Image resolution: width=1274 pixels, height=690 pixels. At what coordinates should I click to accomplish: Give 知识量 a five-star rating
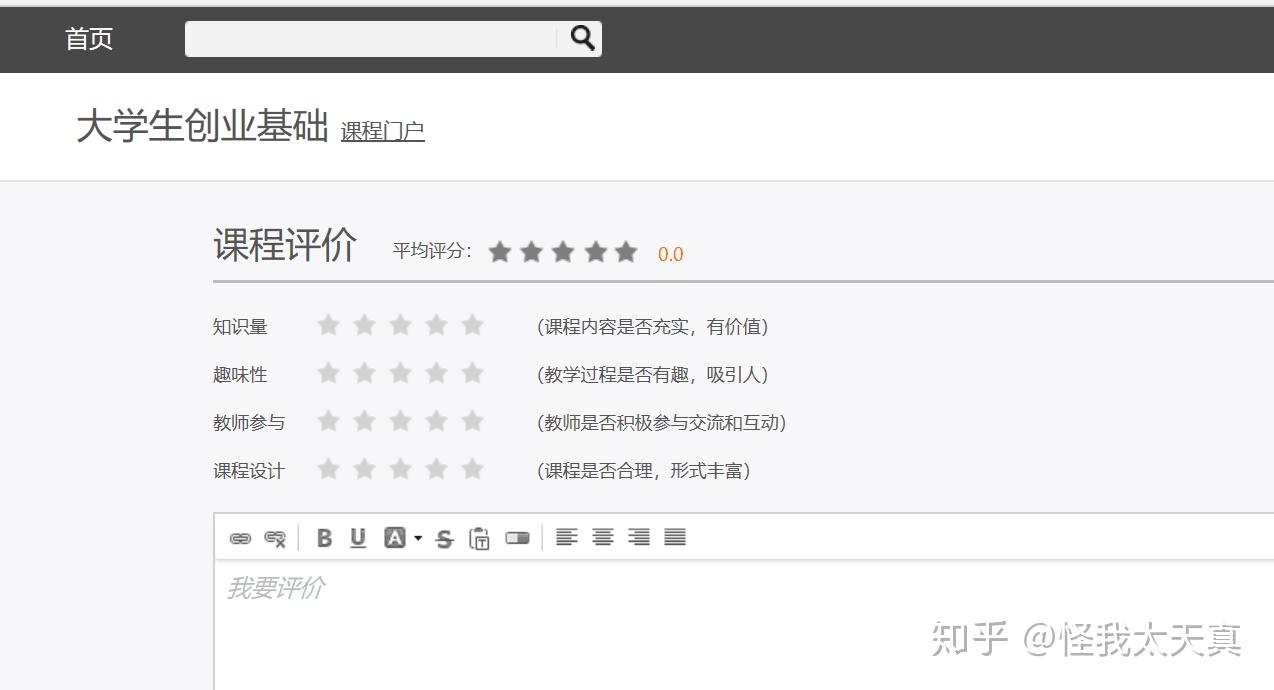473,325
